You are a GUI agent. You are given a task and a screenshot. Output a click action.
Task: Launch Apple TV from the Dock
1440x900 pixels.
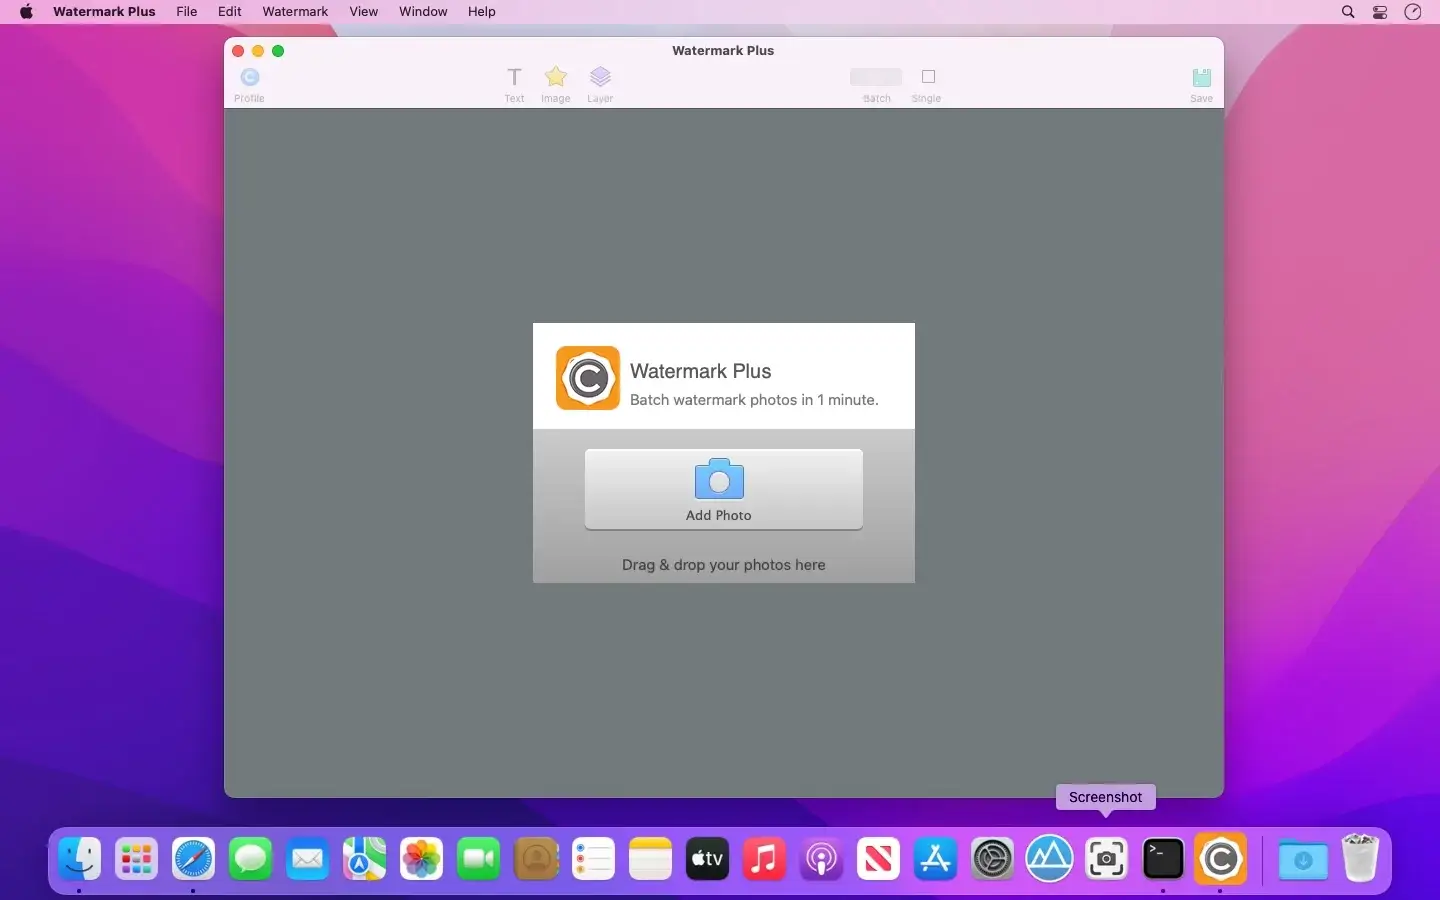point(707,859)
